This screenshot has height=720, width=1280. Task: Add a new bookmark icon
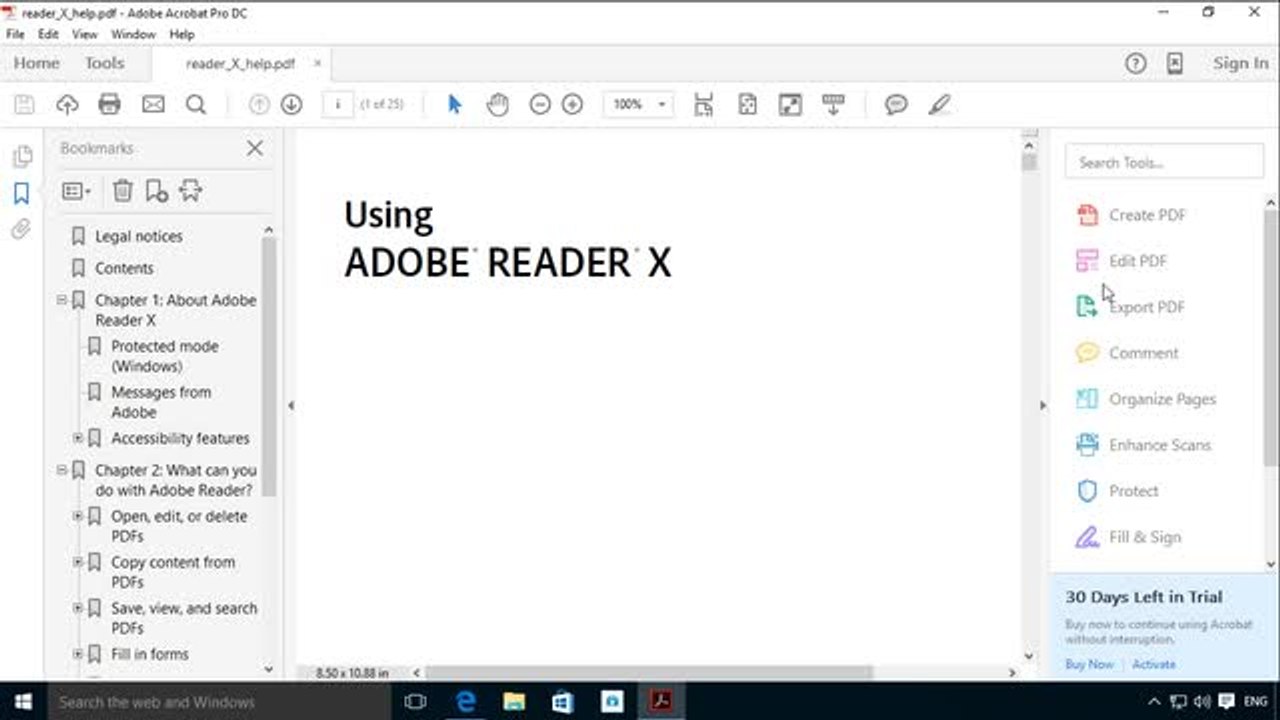pos(156,190)
